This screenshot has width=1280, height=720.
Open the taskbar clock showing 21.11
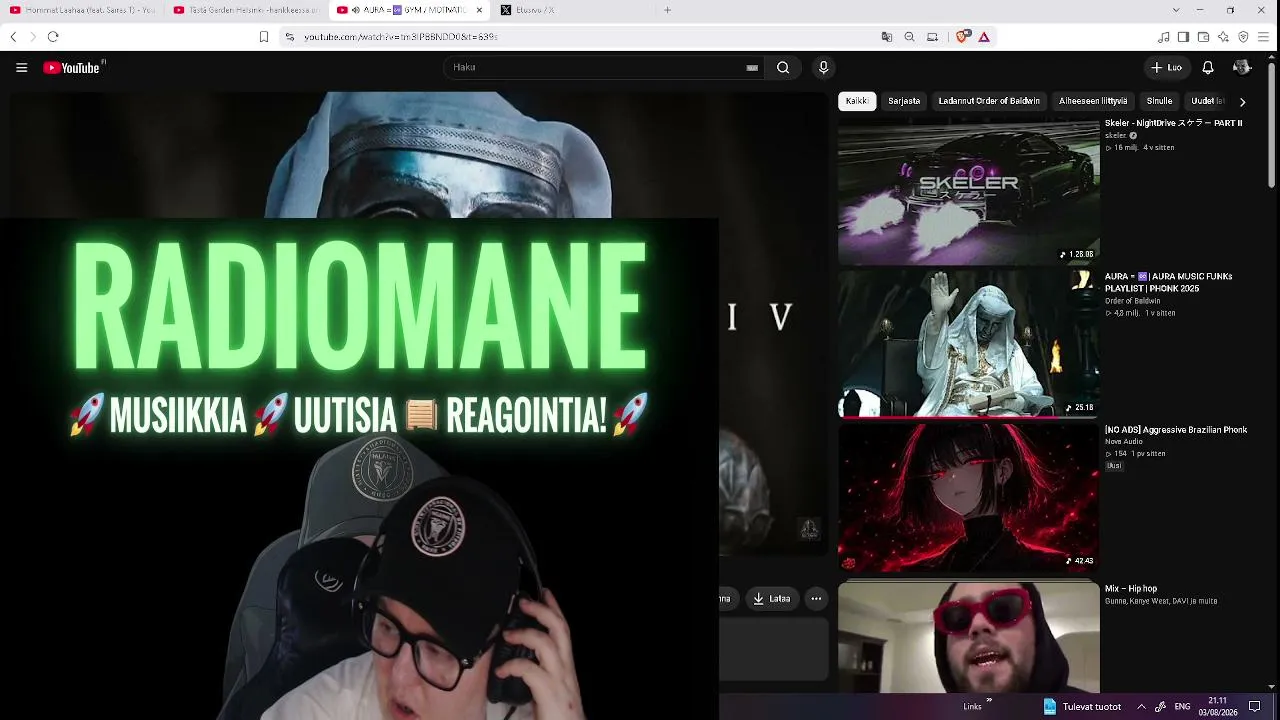point(1217,707)
